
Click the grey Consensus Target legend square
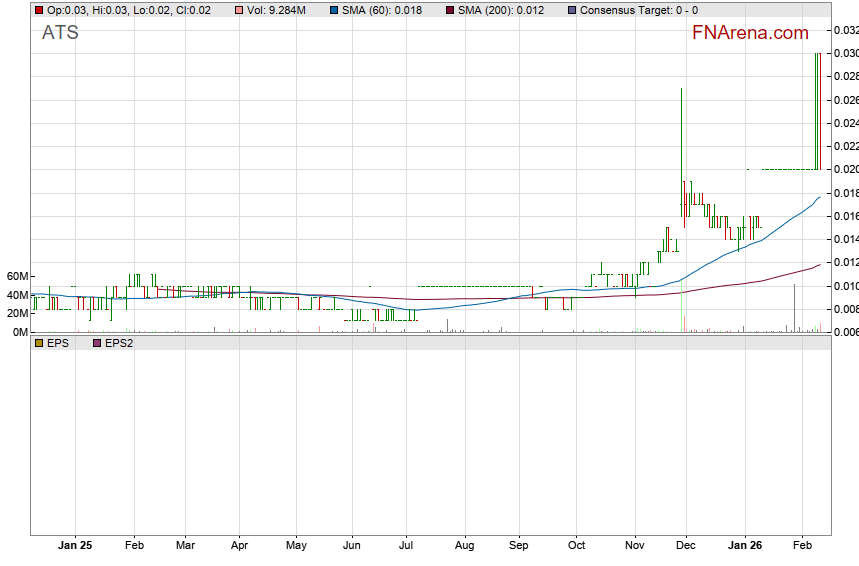tap(571, 10)
